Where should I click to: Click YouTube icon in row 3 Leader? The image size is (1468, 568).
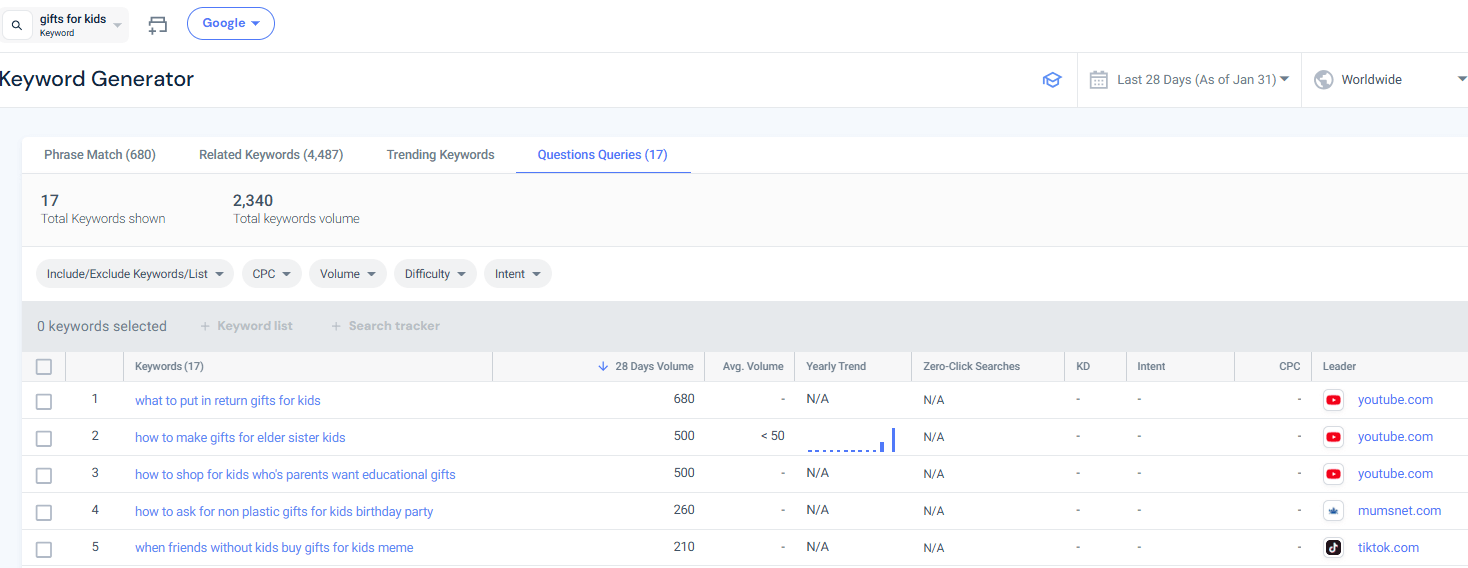click(x=1333, y=474)
